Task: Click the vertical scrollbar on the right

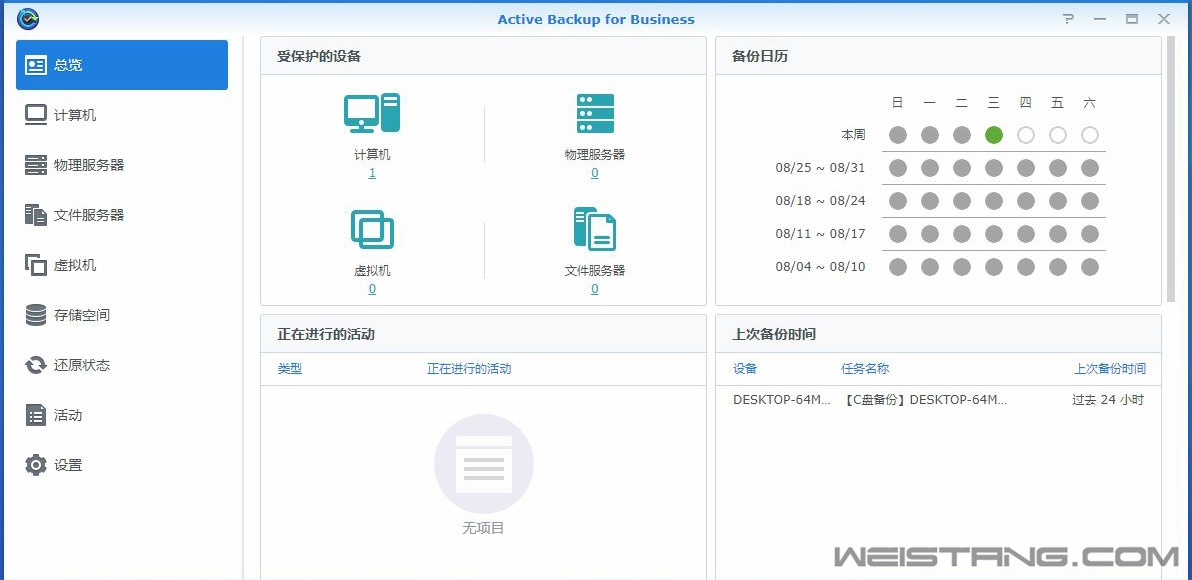Action: pyautogui.click(x=1171, y=170)
